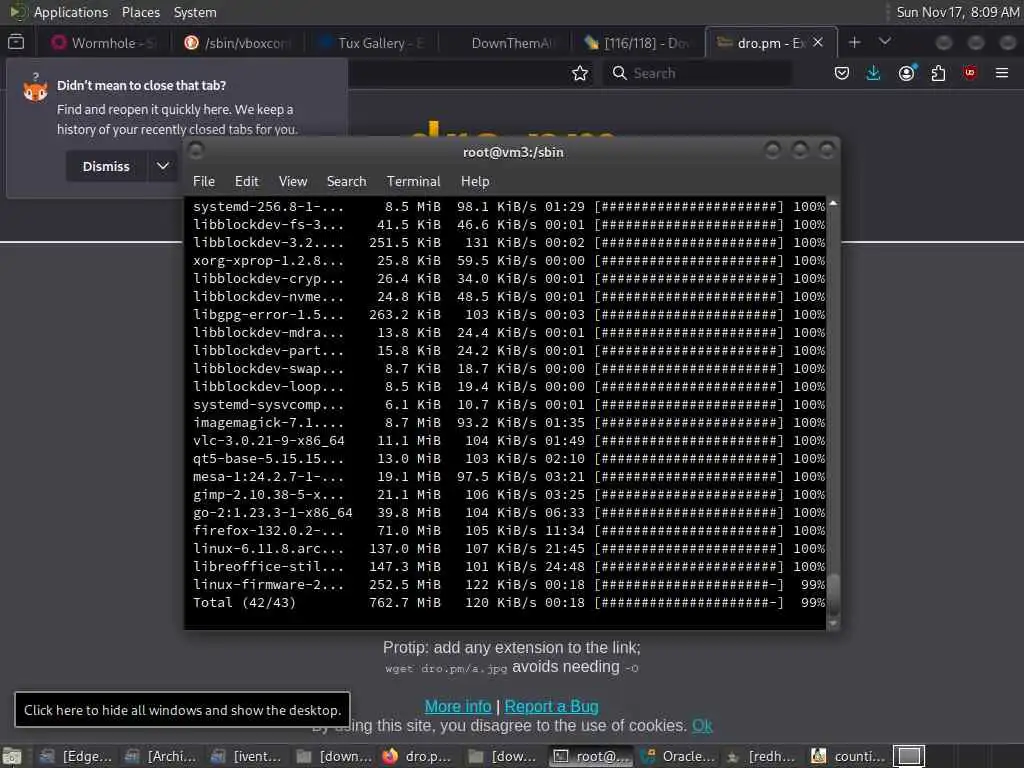Open Pocket save icon in toolbar
This screenshot has width=1024, height=768.
click(x=842, y=73)
